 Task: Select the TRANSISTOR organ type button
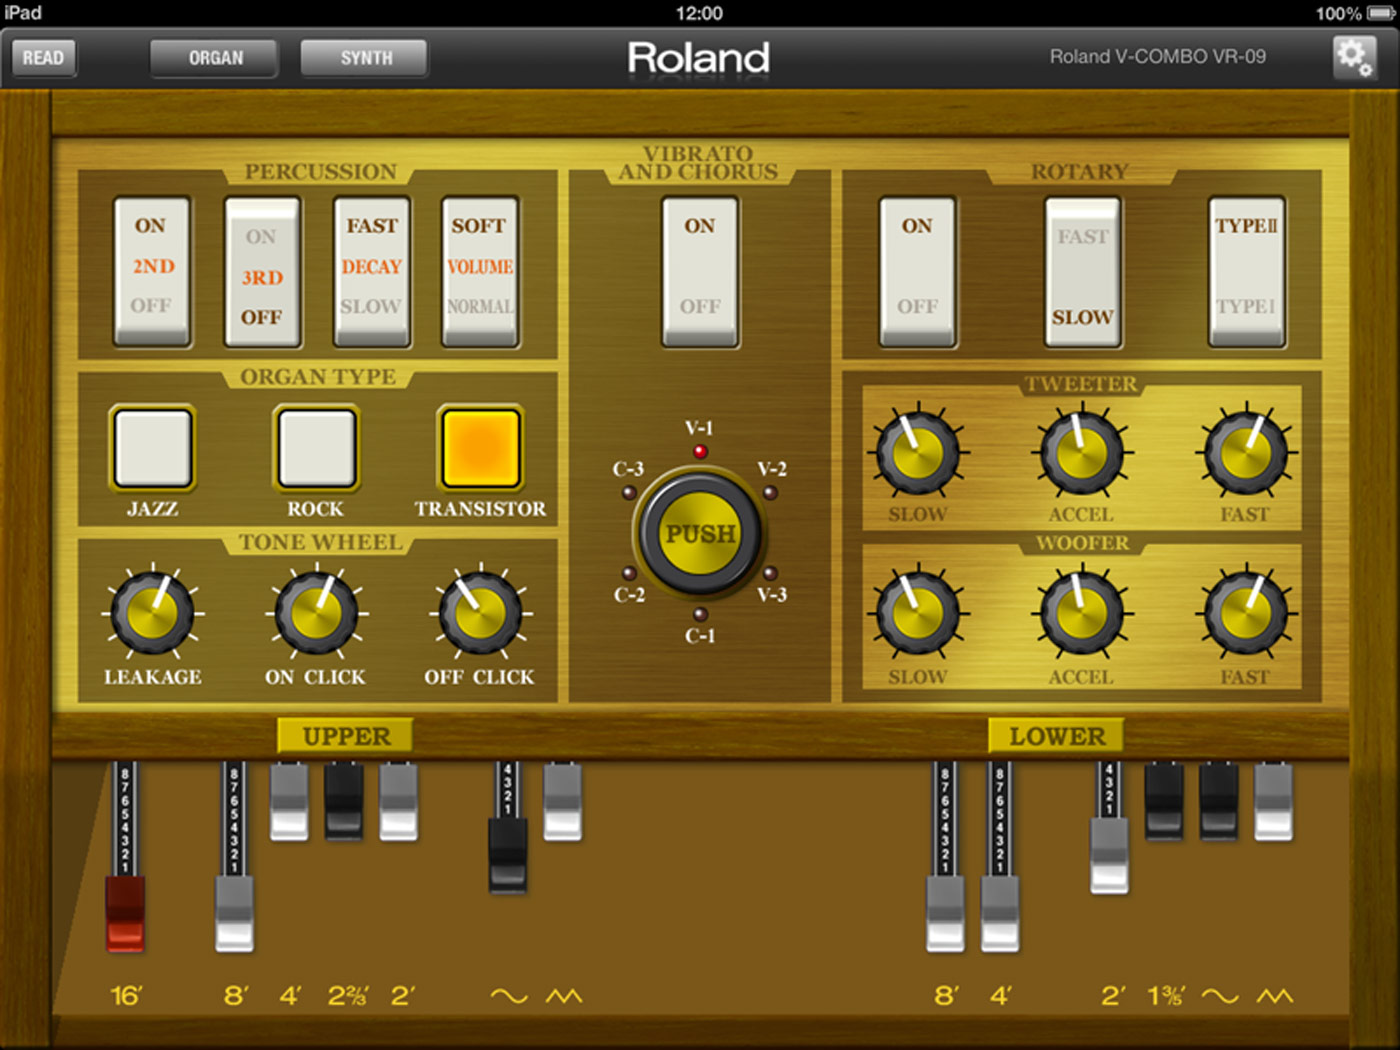tap(481, 447)
